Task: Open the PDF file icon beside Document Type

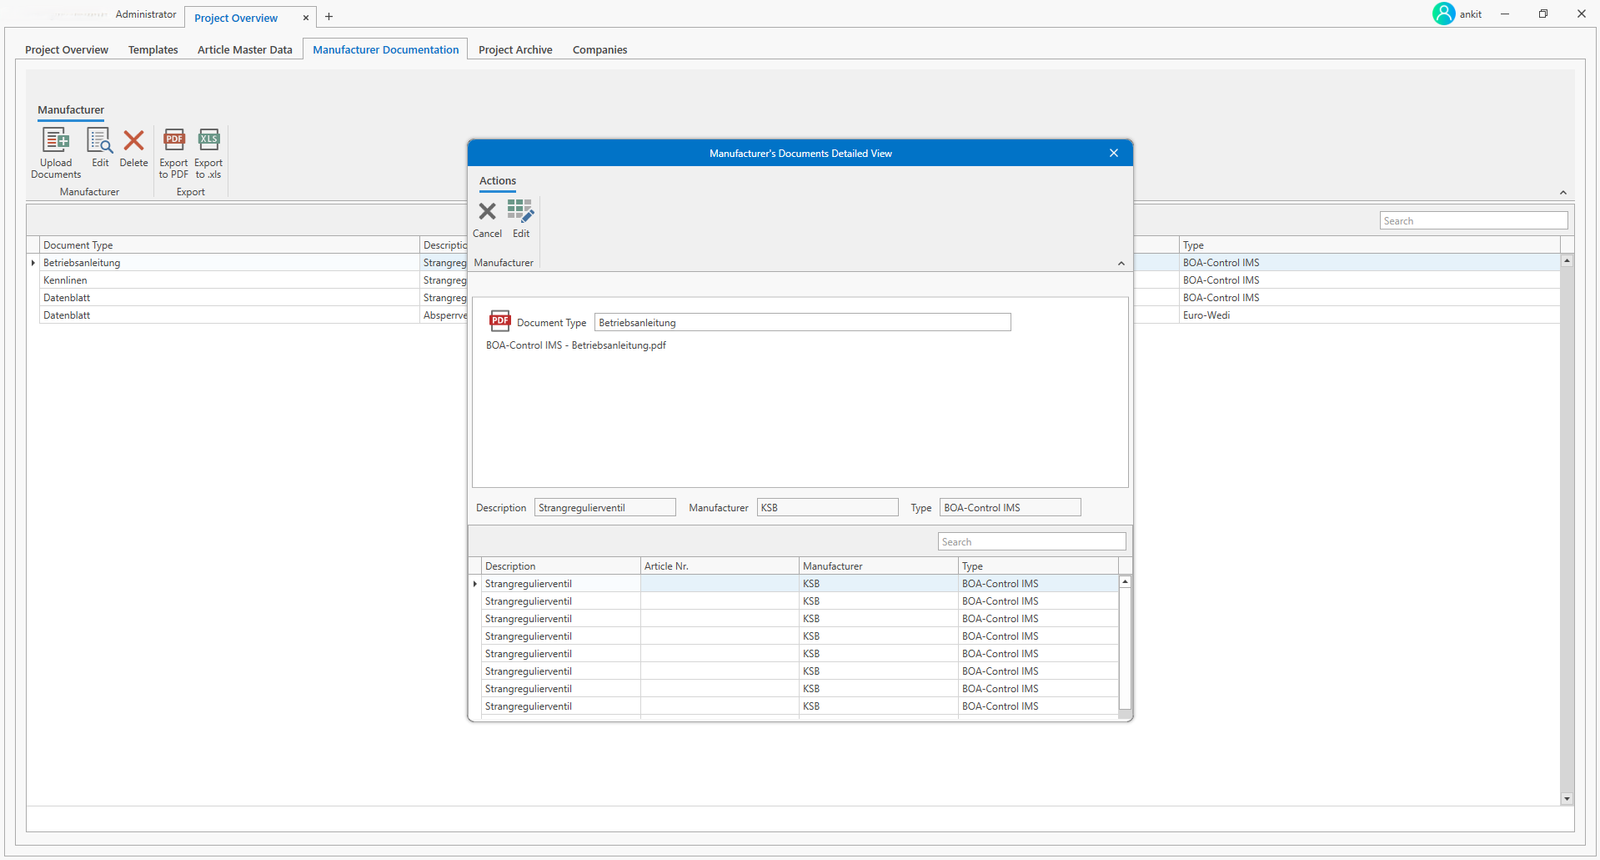Action: (x=500, y=321)
